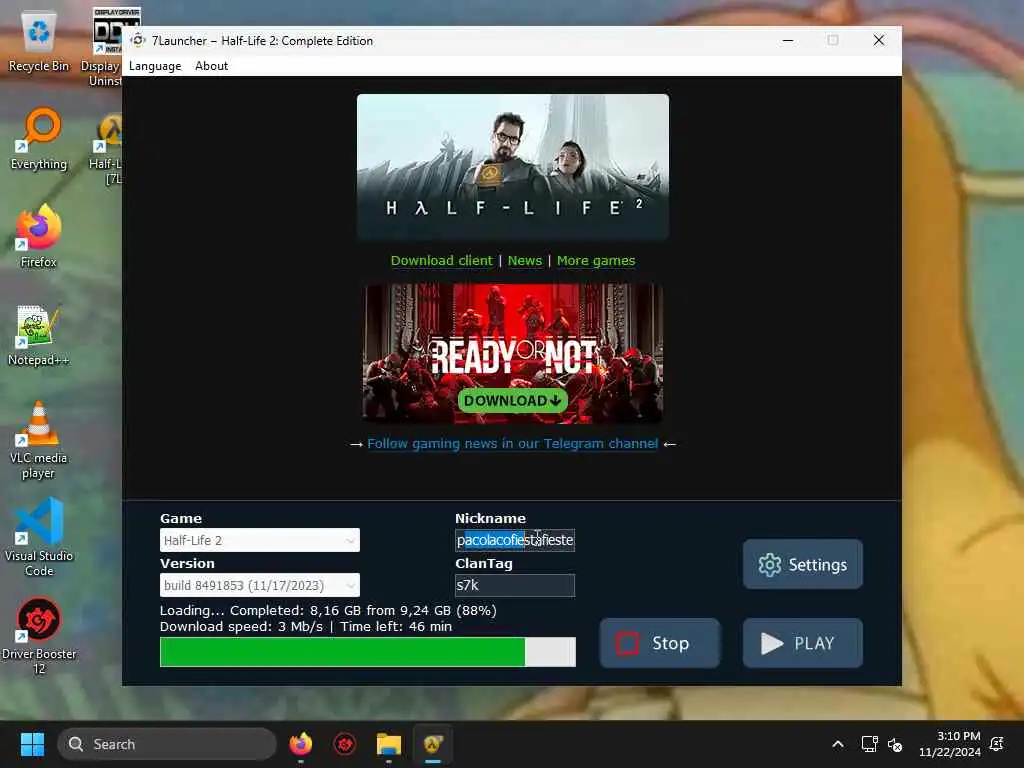
Task: Click the Ready or Not advertisement banner
Action: [513, 353]
